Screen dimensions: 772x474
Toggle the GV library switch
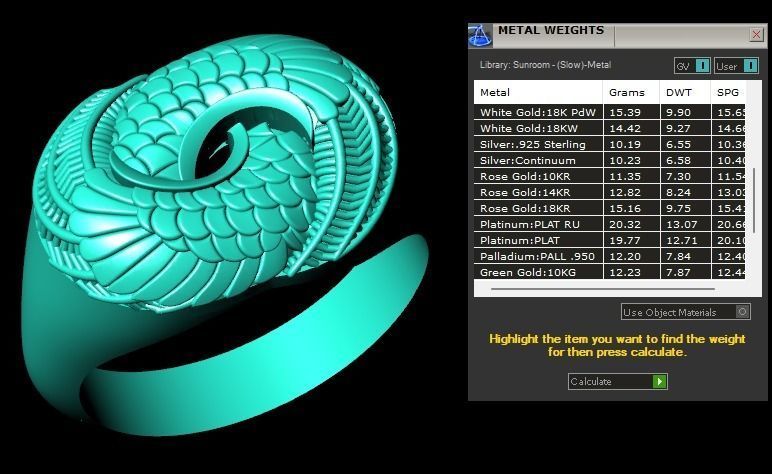[692, 66]
